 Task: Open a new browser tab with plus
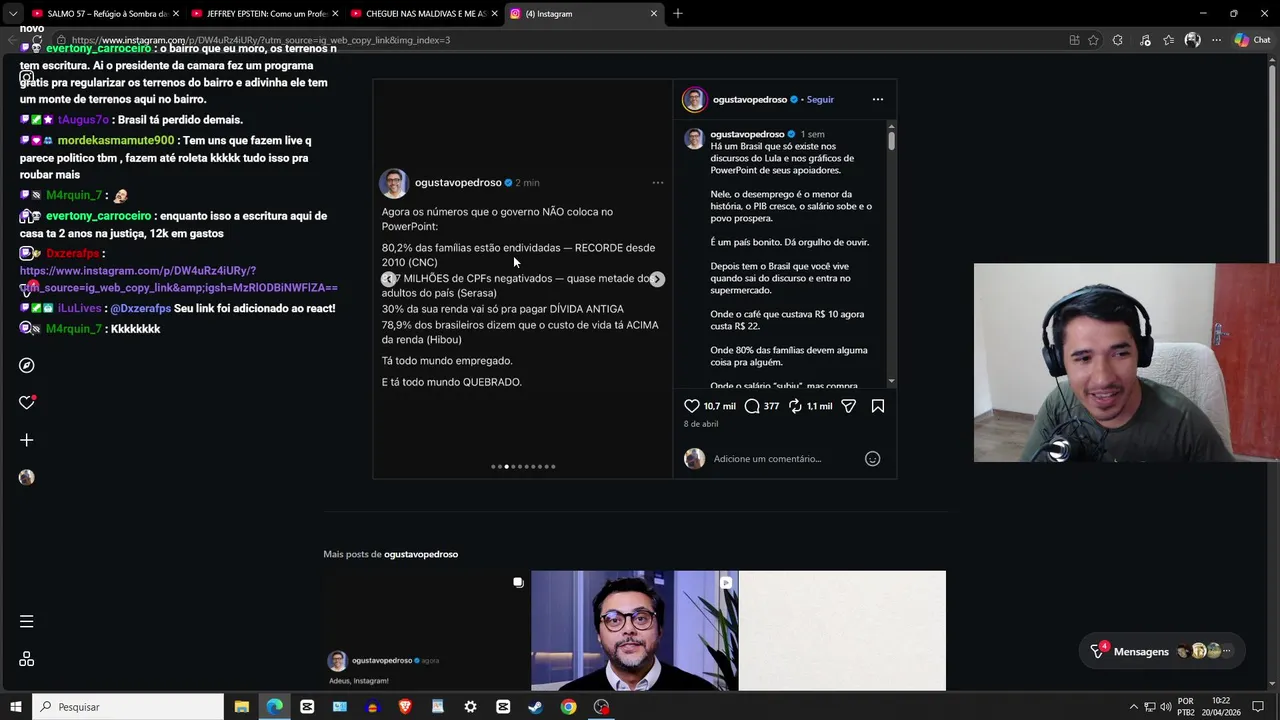pyautogui.click(x=678, y=14)
